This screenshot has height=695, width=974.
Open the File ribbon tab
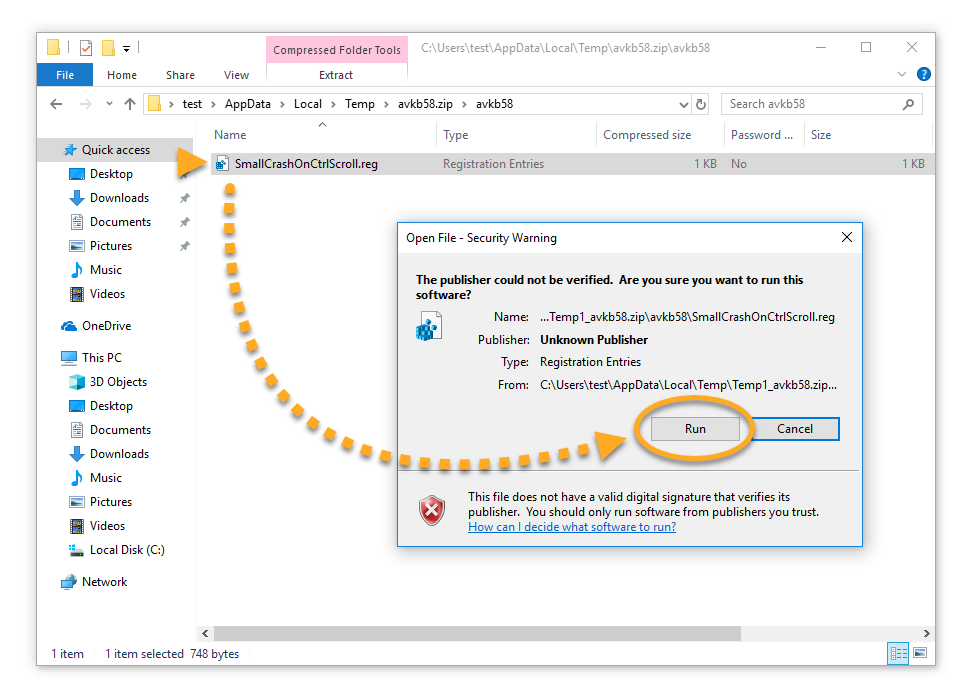tap(65, 75)
